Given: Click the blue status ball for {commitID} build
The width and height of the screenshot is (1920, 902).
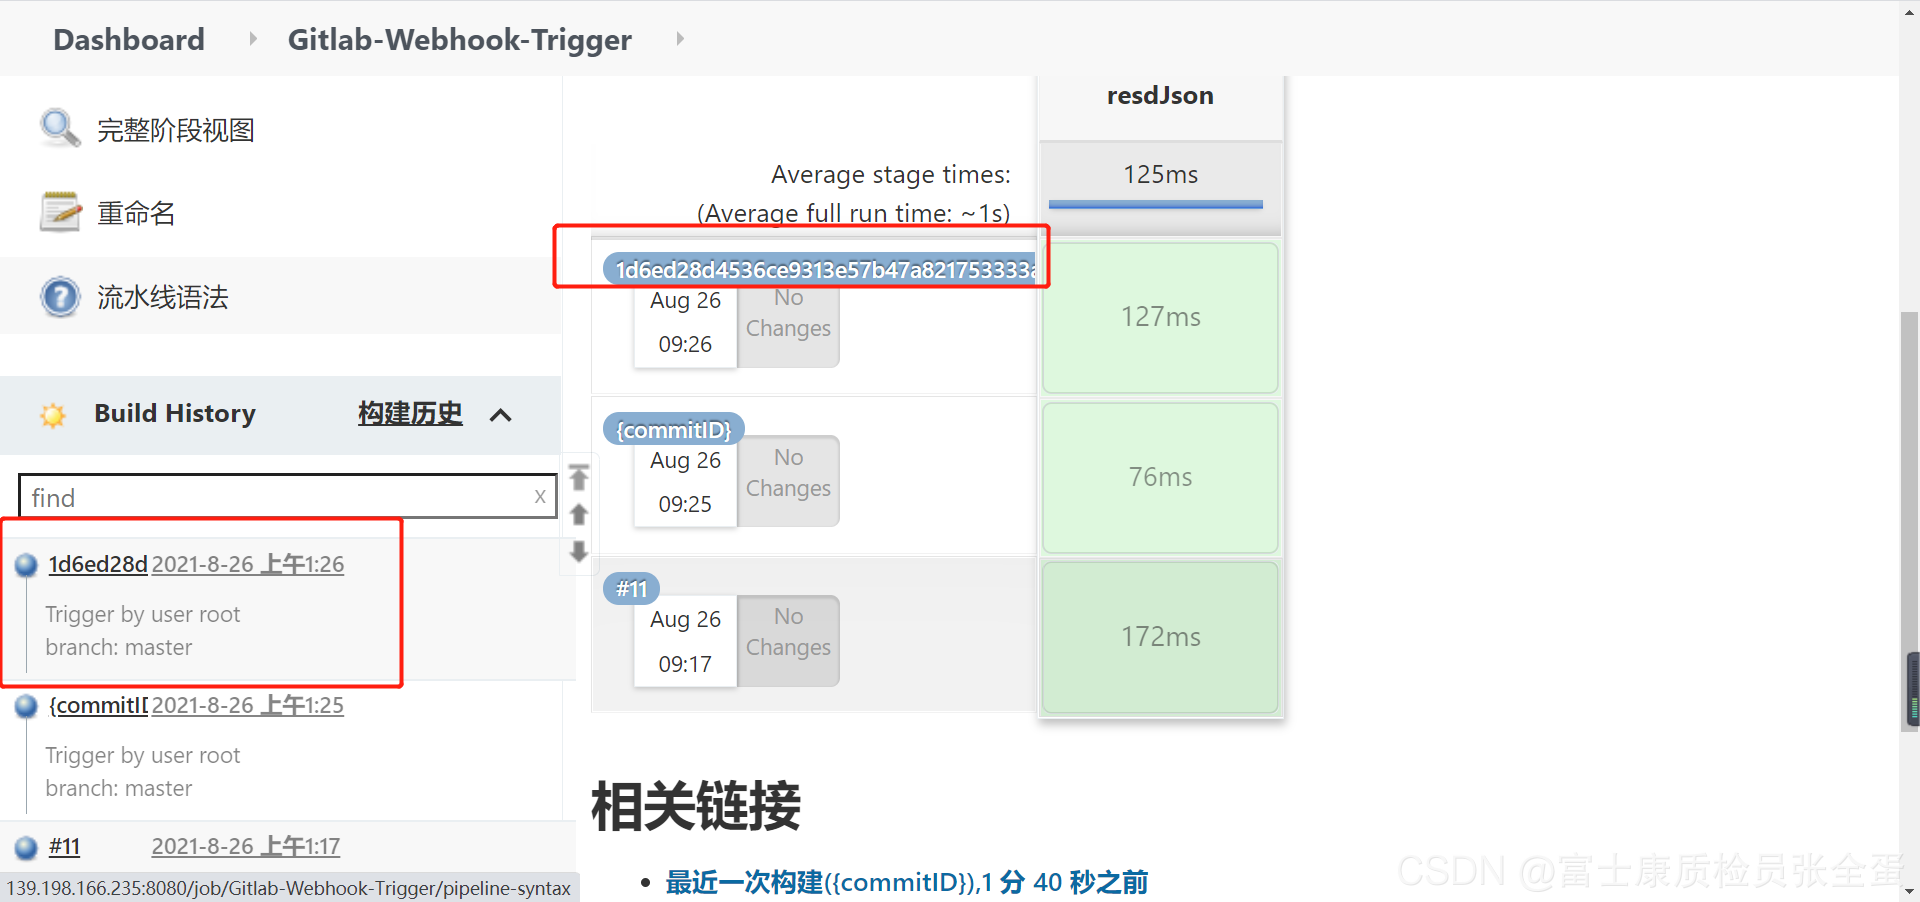Looking at the screenshot, I should point(27,706).
